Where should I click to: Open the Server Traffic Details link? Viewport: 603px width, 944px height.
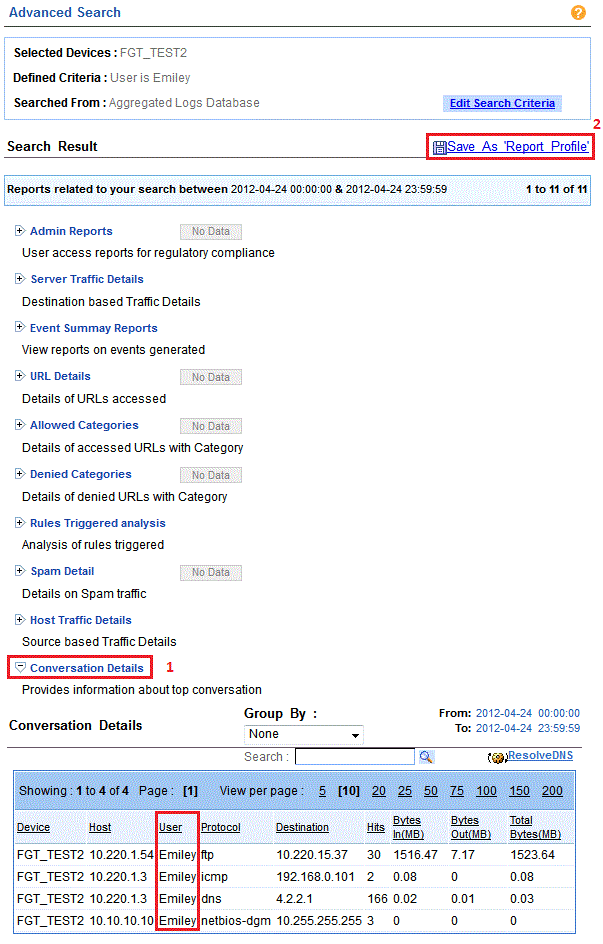pos(87,279)
